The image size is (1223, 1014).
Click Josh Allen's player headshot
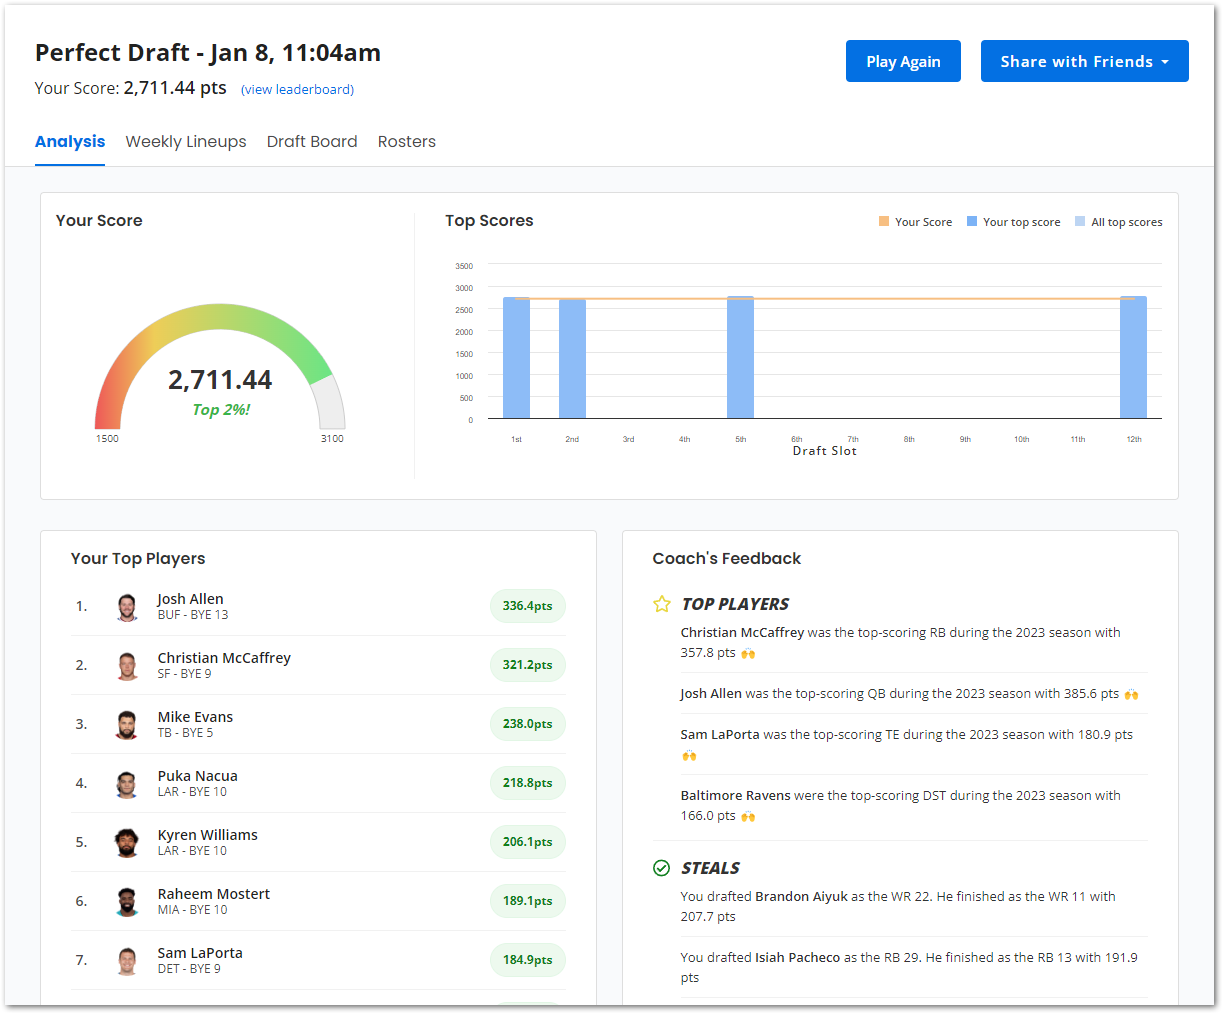click(x=127, y=607)
